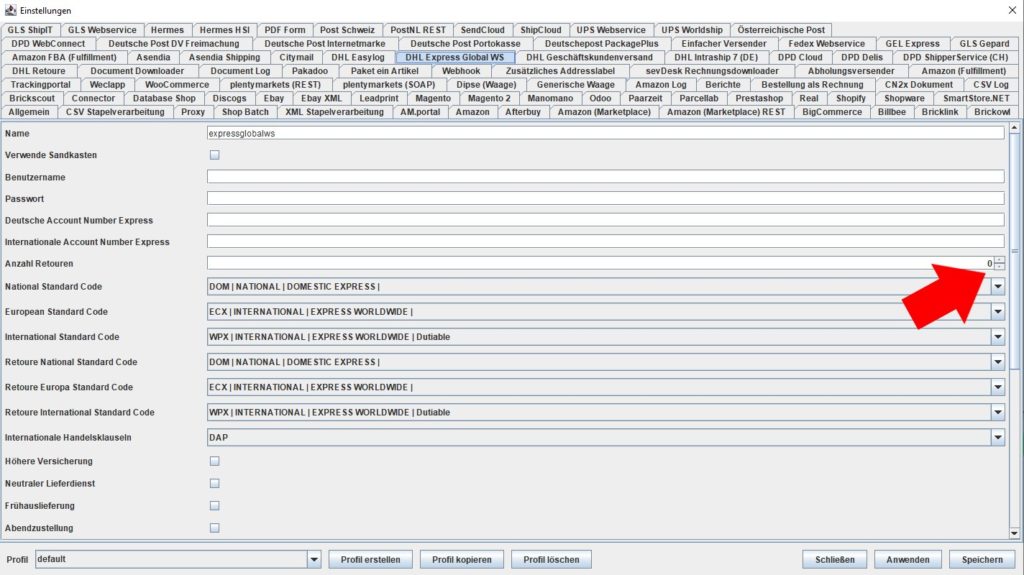Open the Trackingportal tab
Image resolution: width=1024 pixels, height=575 pixels.
tap(40, 85)
